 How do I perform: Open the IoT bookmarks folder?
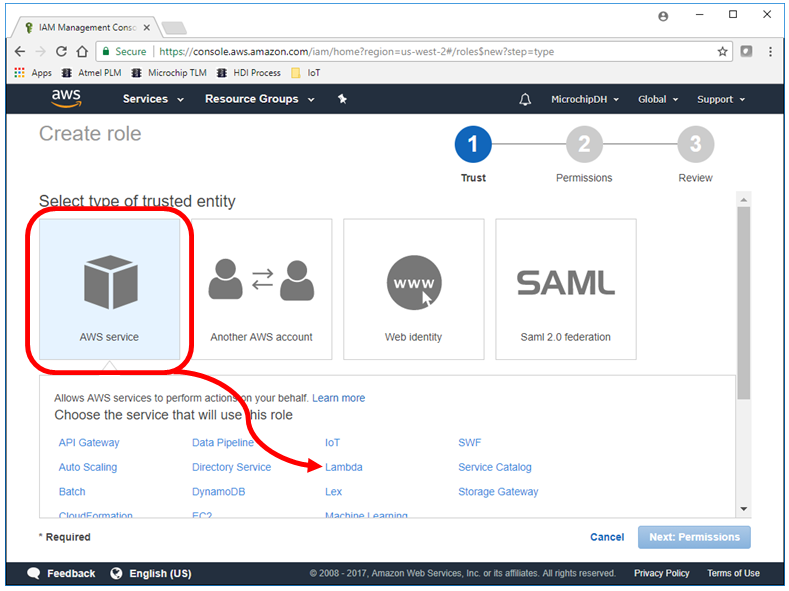click(305, 73)
